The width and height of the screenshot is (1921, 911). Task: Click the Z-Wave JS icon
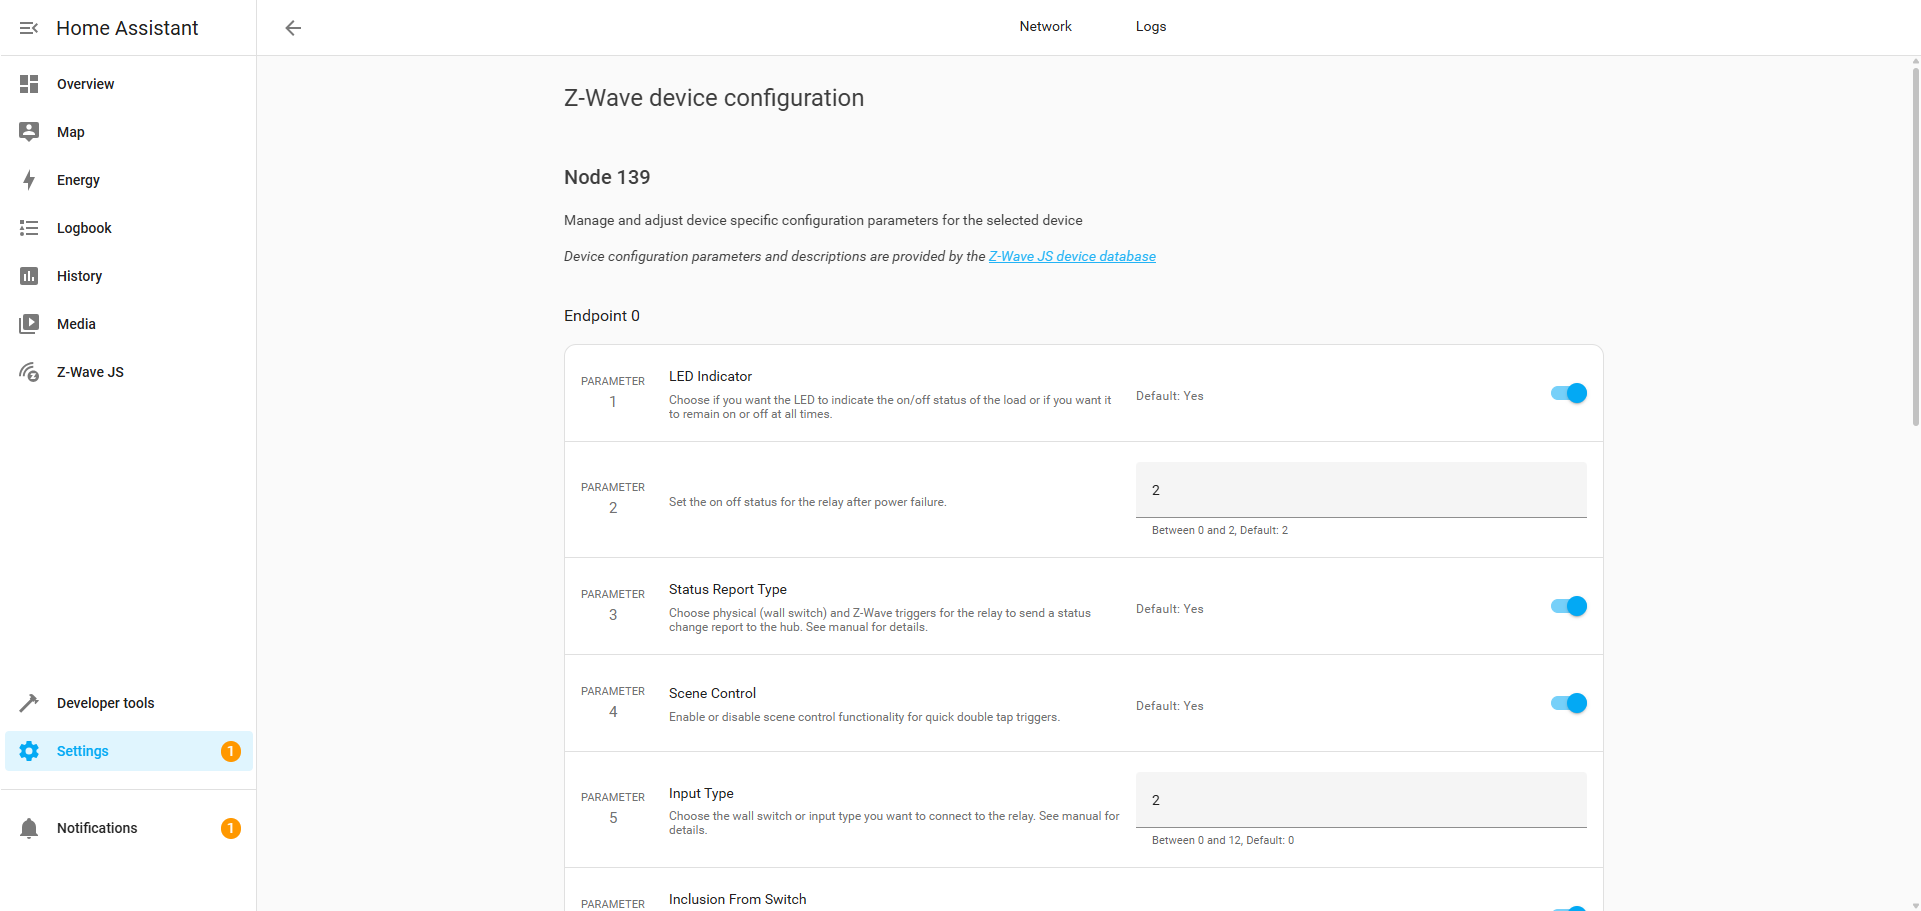[x=29, y=372]
